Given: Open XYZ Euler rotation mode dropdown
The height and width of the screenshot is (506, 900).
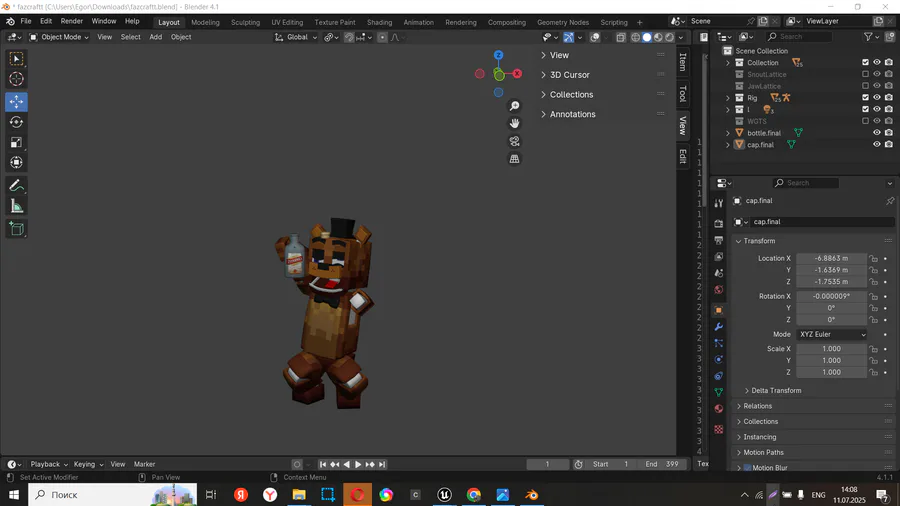Looking at the screenshot, I should tap(832, 334).
